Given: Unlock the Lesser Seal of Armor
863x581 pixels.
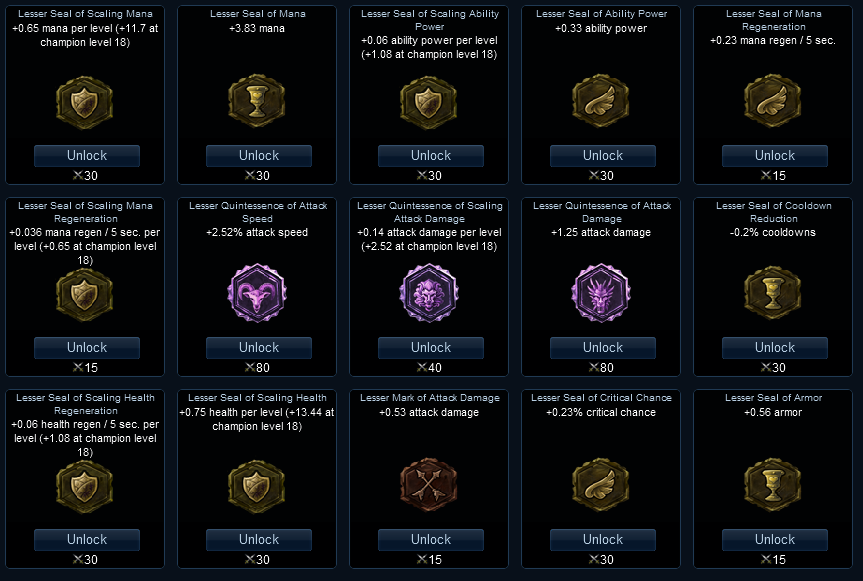Looking at the screenshot, I should pos(775,540).
